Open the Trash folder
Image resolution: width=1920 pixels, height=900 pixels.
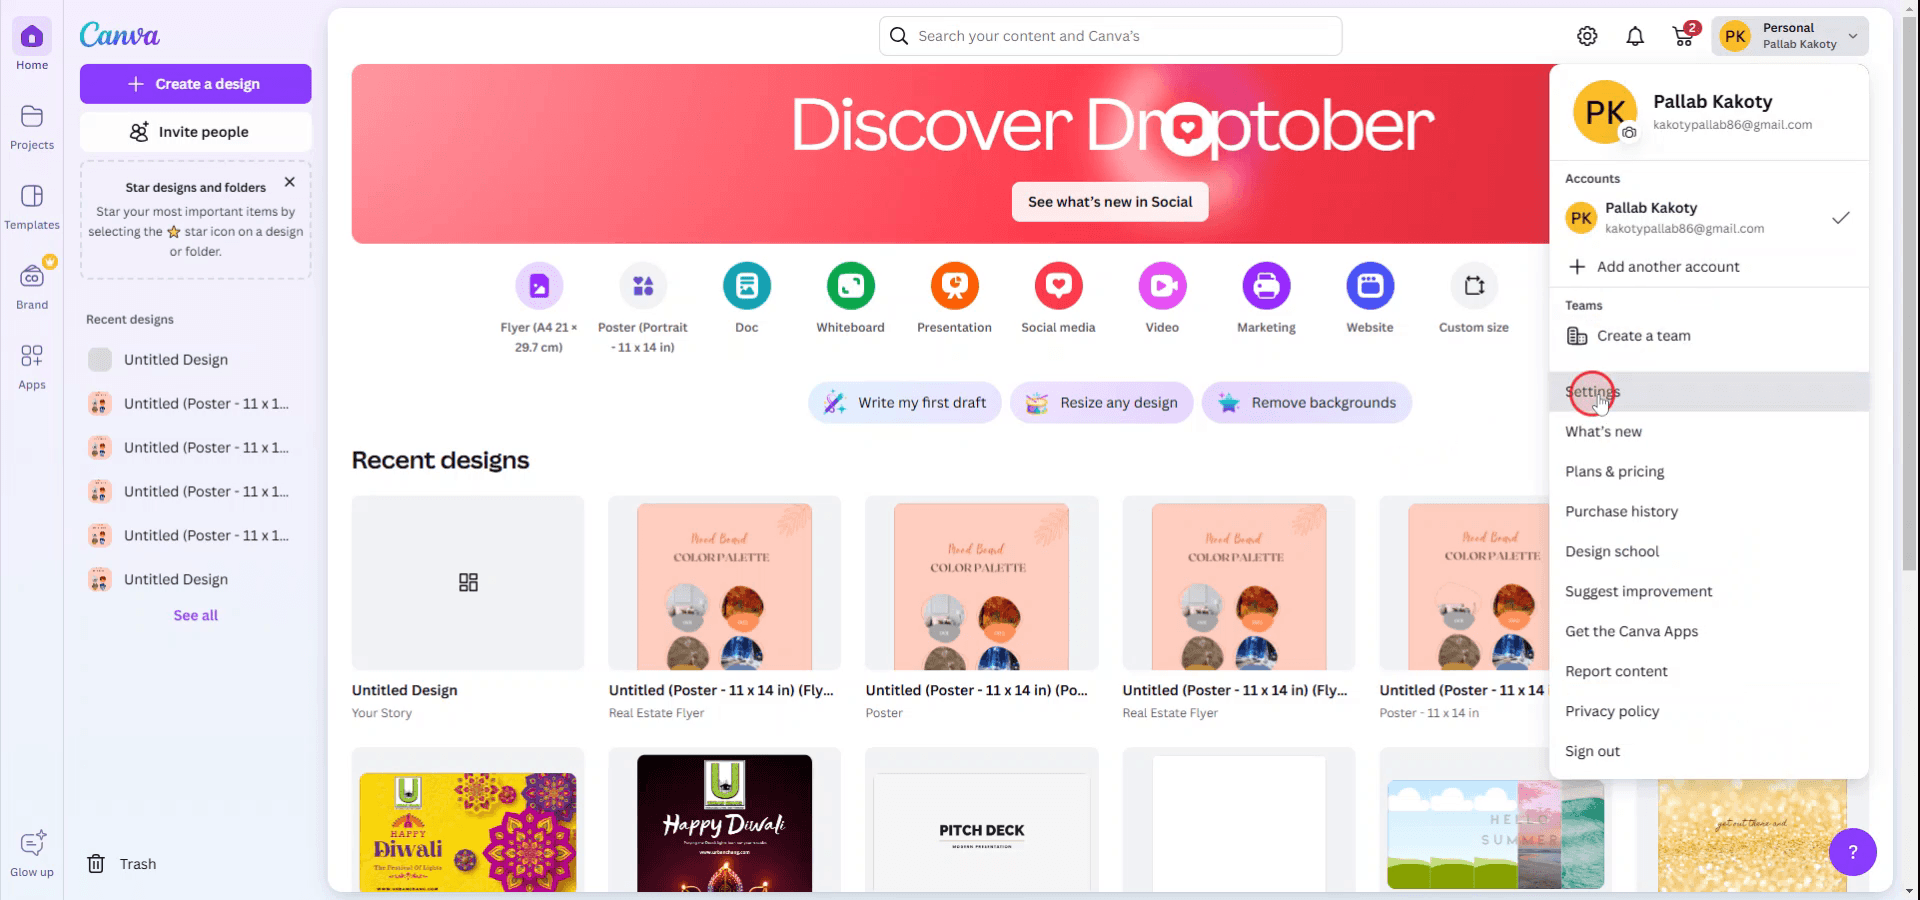[122, 864]
